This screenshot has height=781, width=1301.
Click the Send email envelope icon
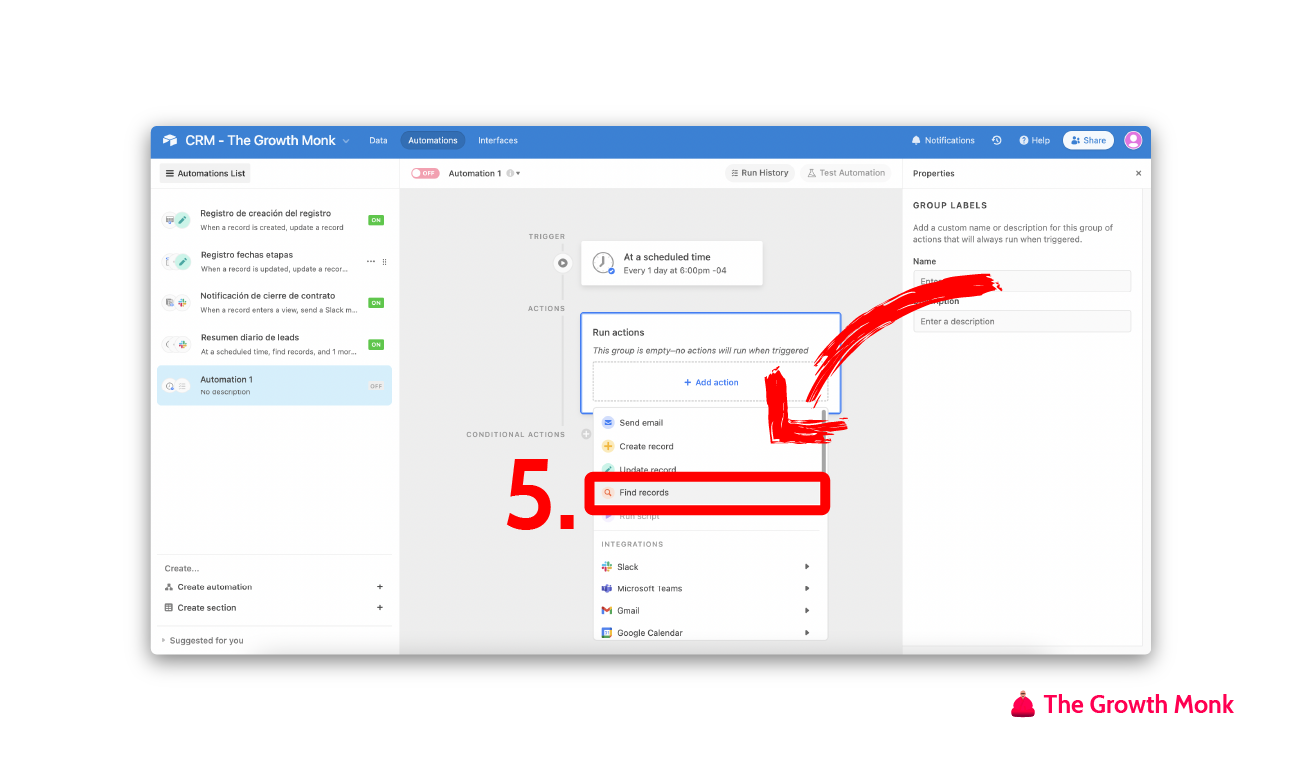point(608,423)
